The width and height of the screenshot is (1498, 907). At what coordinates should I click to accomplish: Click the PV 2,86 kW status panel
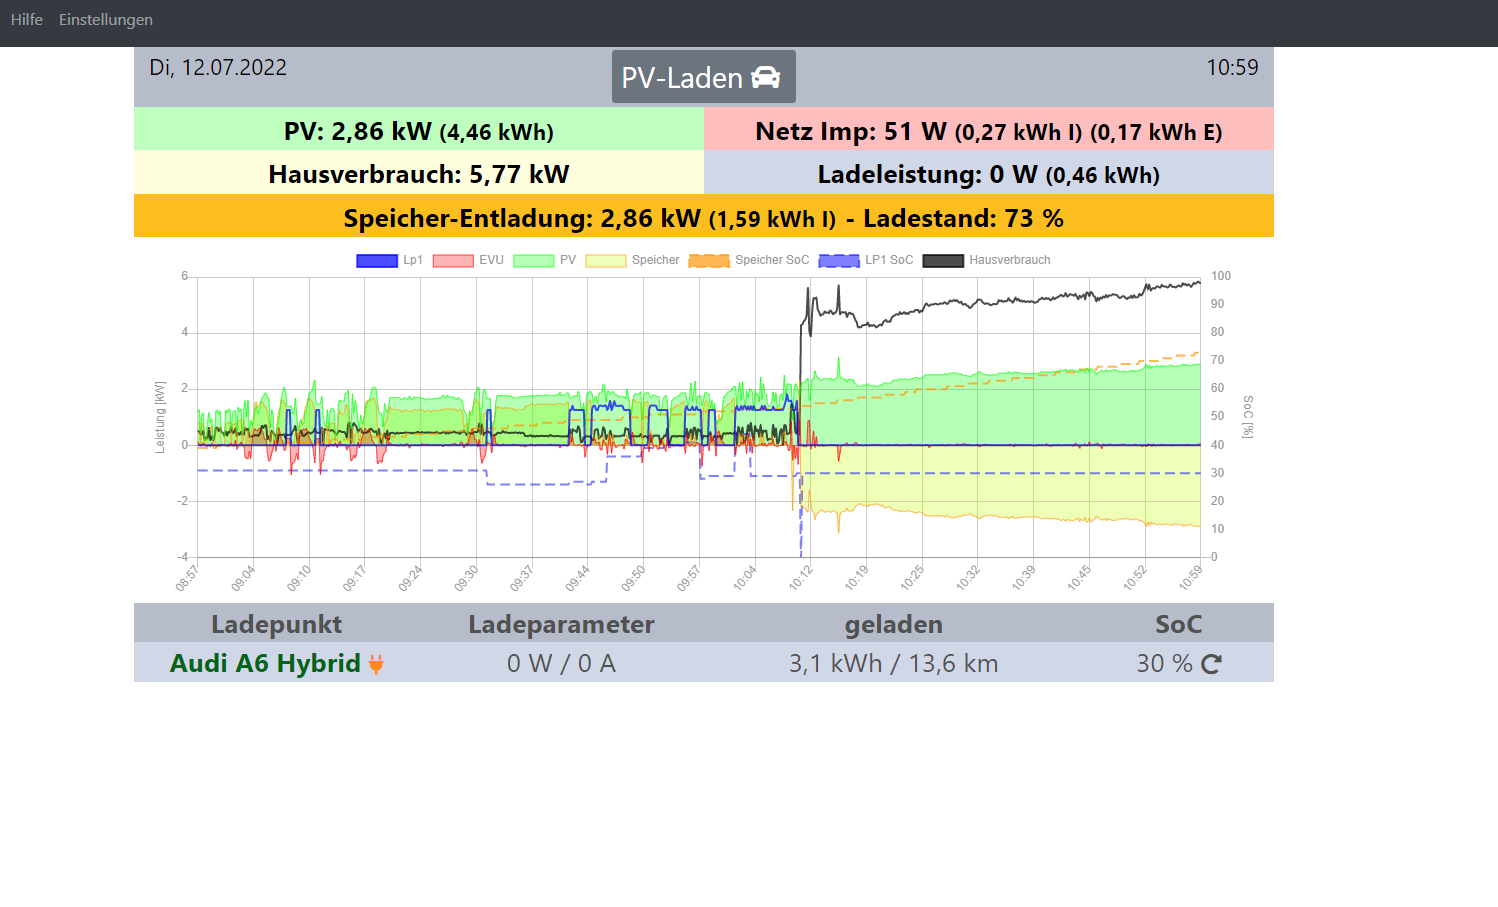[x=419, y=131]
